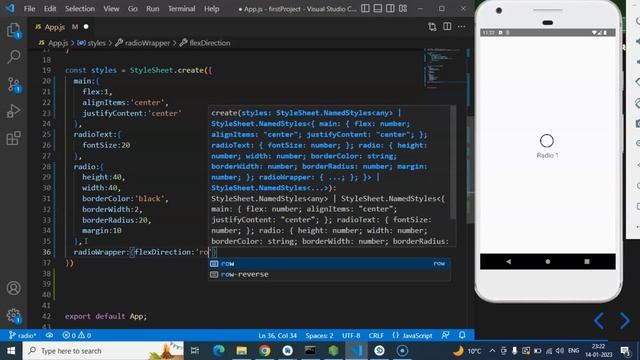
Task: Change indentation via Spaces: 2
Action: [319, 336]
